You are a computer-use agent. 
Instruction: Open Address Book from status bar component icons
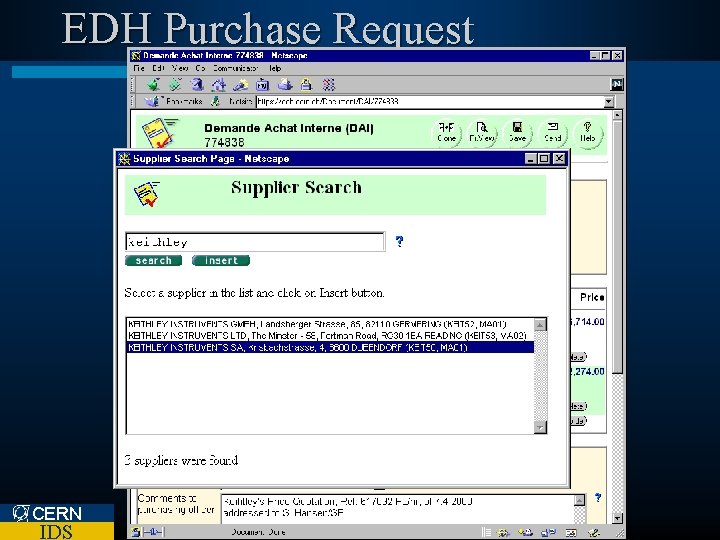(x=571, y=533)
